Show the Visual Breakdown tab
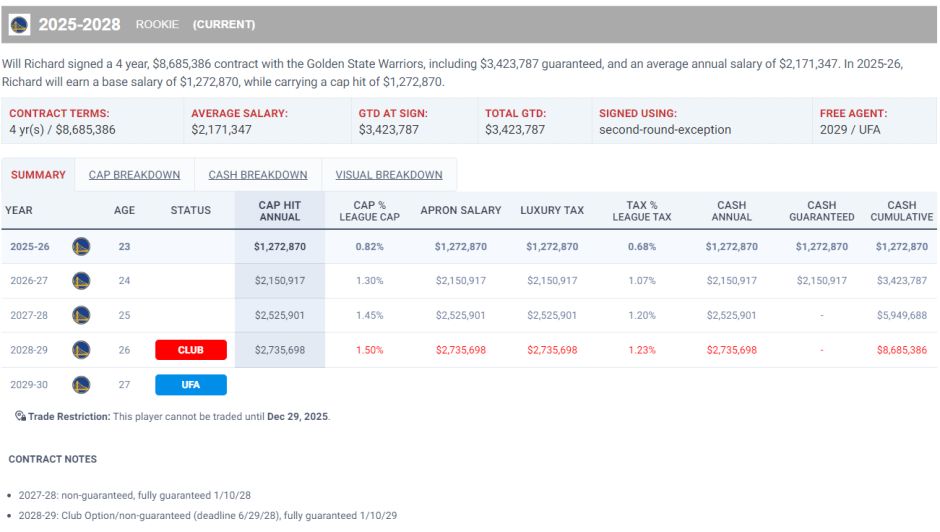 tap(389, 175)
